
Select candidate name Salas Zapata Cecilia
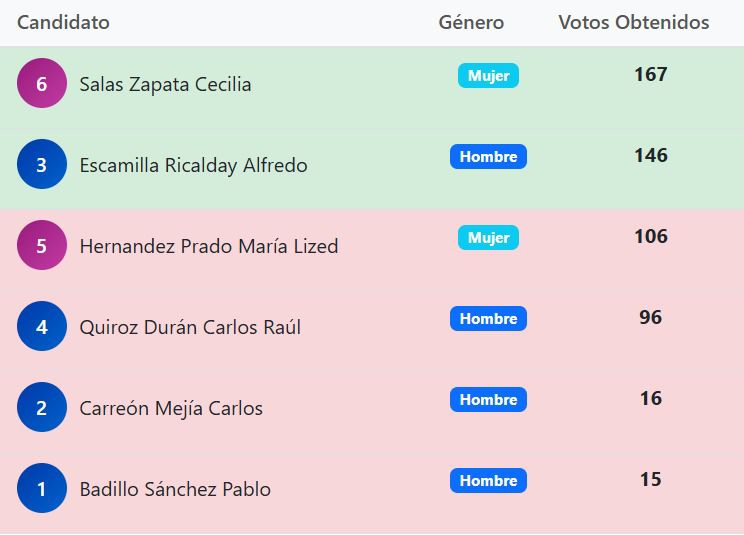tap(165, 85)
